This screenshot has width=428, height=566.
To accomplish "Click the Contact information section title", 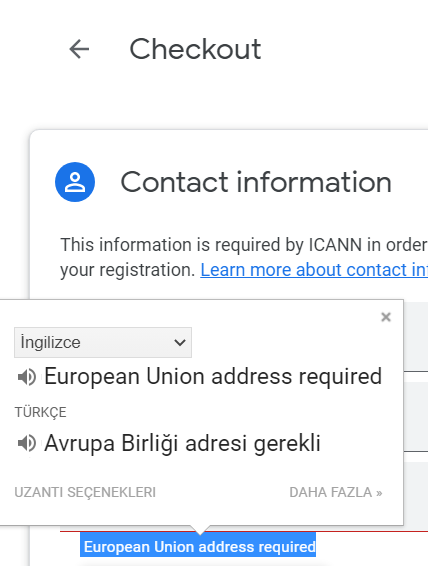I will 256,182.
